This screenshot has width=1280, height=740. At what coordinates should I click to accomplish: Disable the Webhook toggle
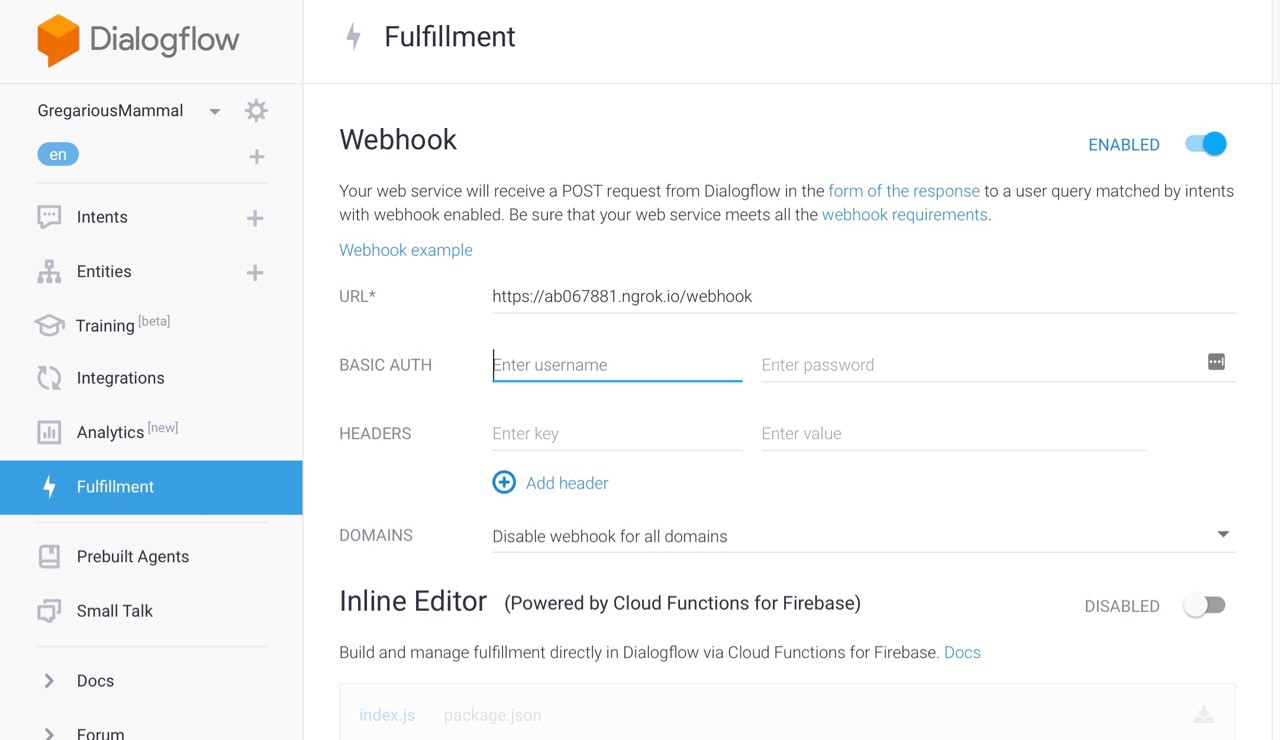pyautogui.click(x=1205, y=144)
